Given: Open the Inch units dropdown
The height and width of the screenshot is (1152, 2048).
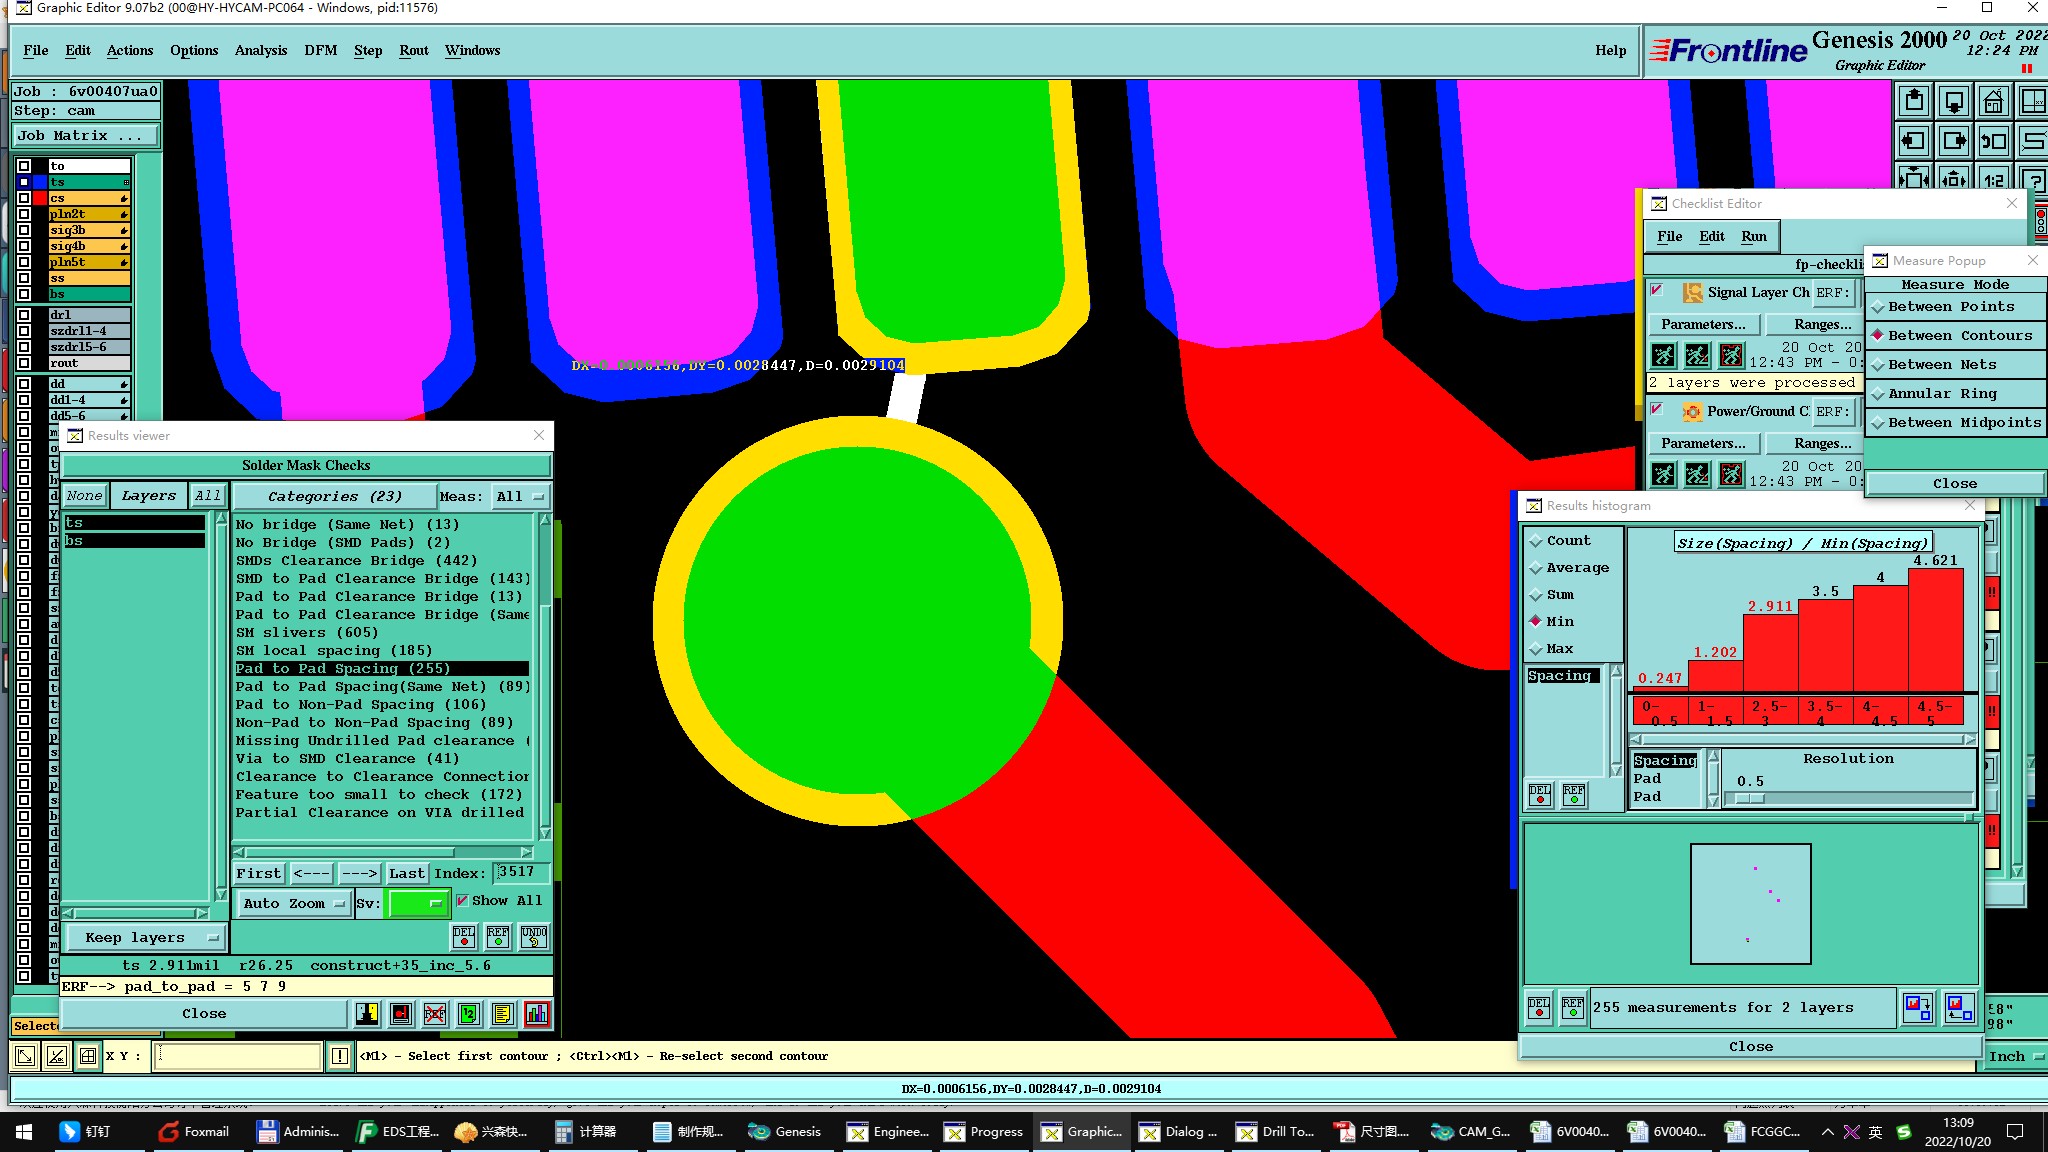Looking at the screenshot, I should coord(2015,1057).
